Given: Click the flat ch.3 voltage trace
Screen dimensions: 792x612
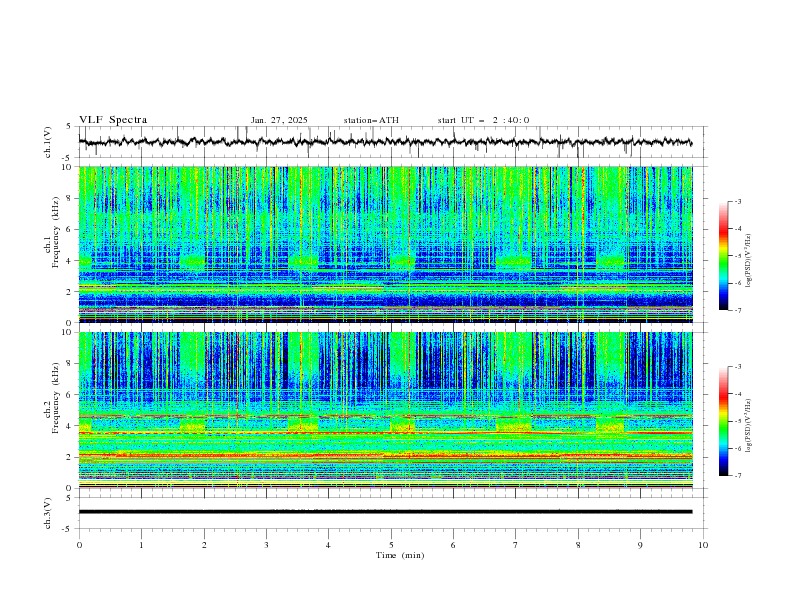Looking at the screenshot, I should tap(385, 512).
